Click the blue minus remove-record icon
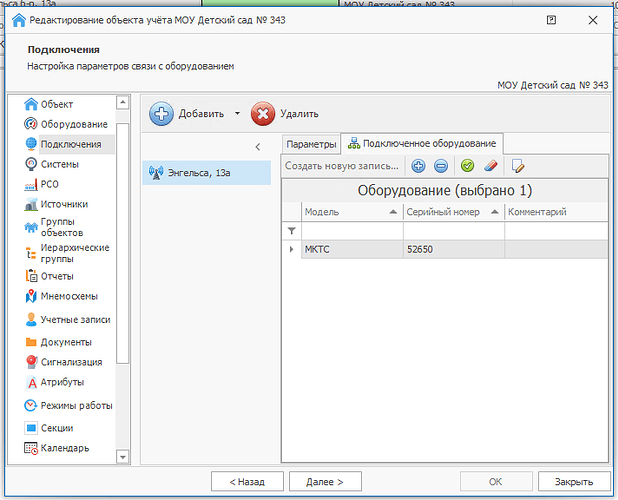This screenshot has width=618, height=500. [x=441, y=166]
